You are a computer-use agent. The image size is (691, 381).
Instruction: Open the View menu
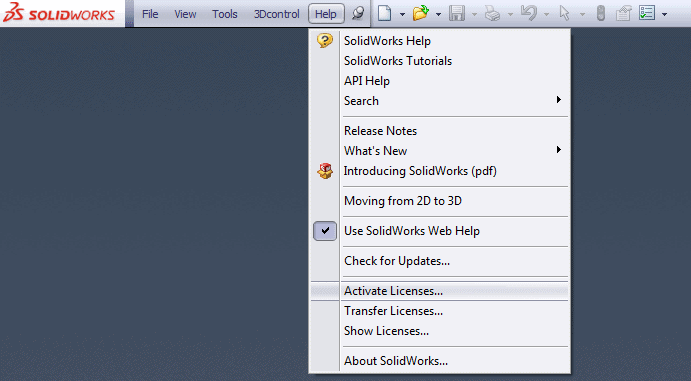pyautogui.click(x=185, y=14)
